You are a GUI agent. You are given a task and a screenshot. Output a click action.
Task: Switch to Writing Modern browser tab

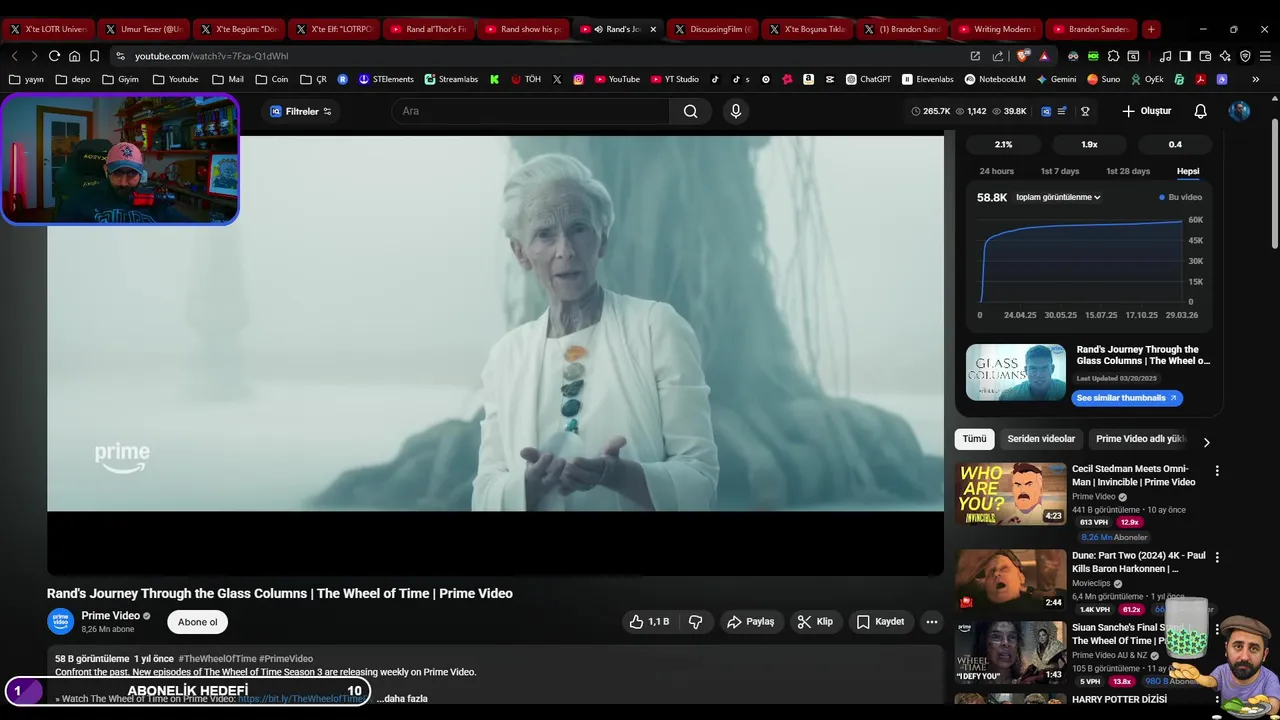[x=995, y=29]
